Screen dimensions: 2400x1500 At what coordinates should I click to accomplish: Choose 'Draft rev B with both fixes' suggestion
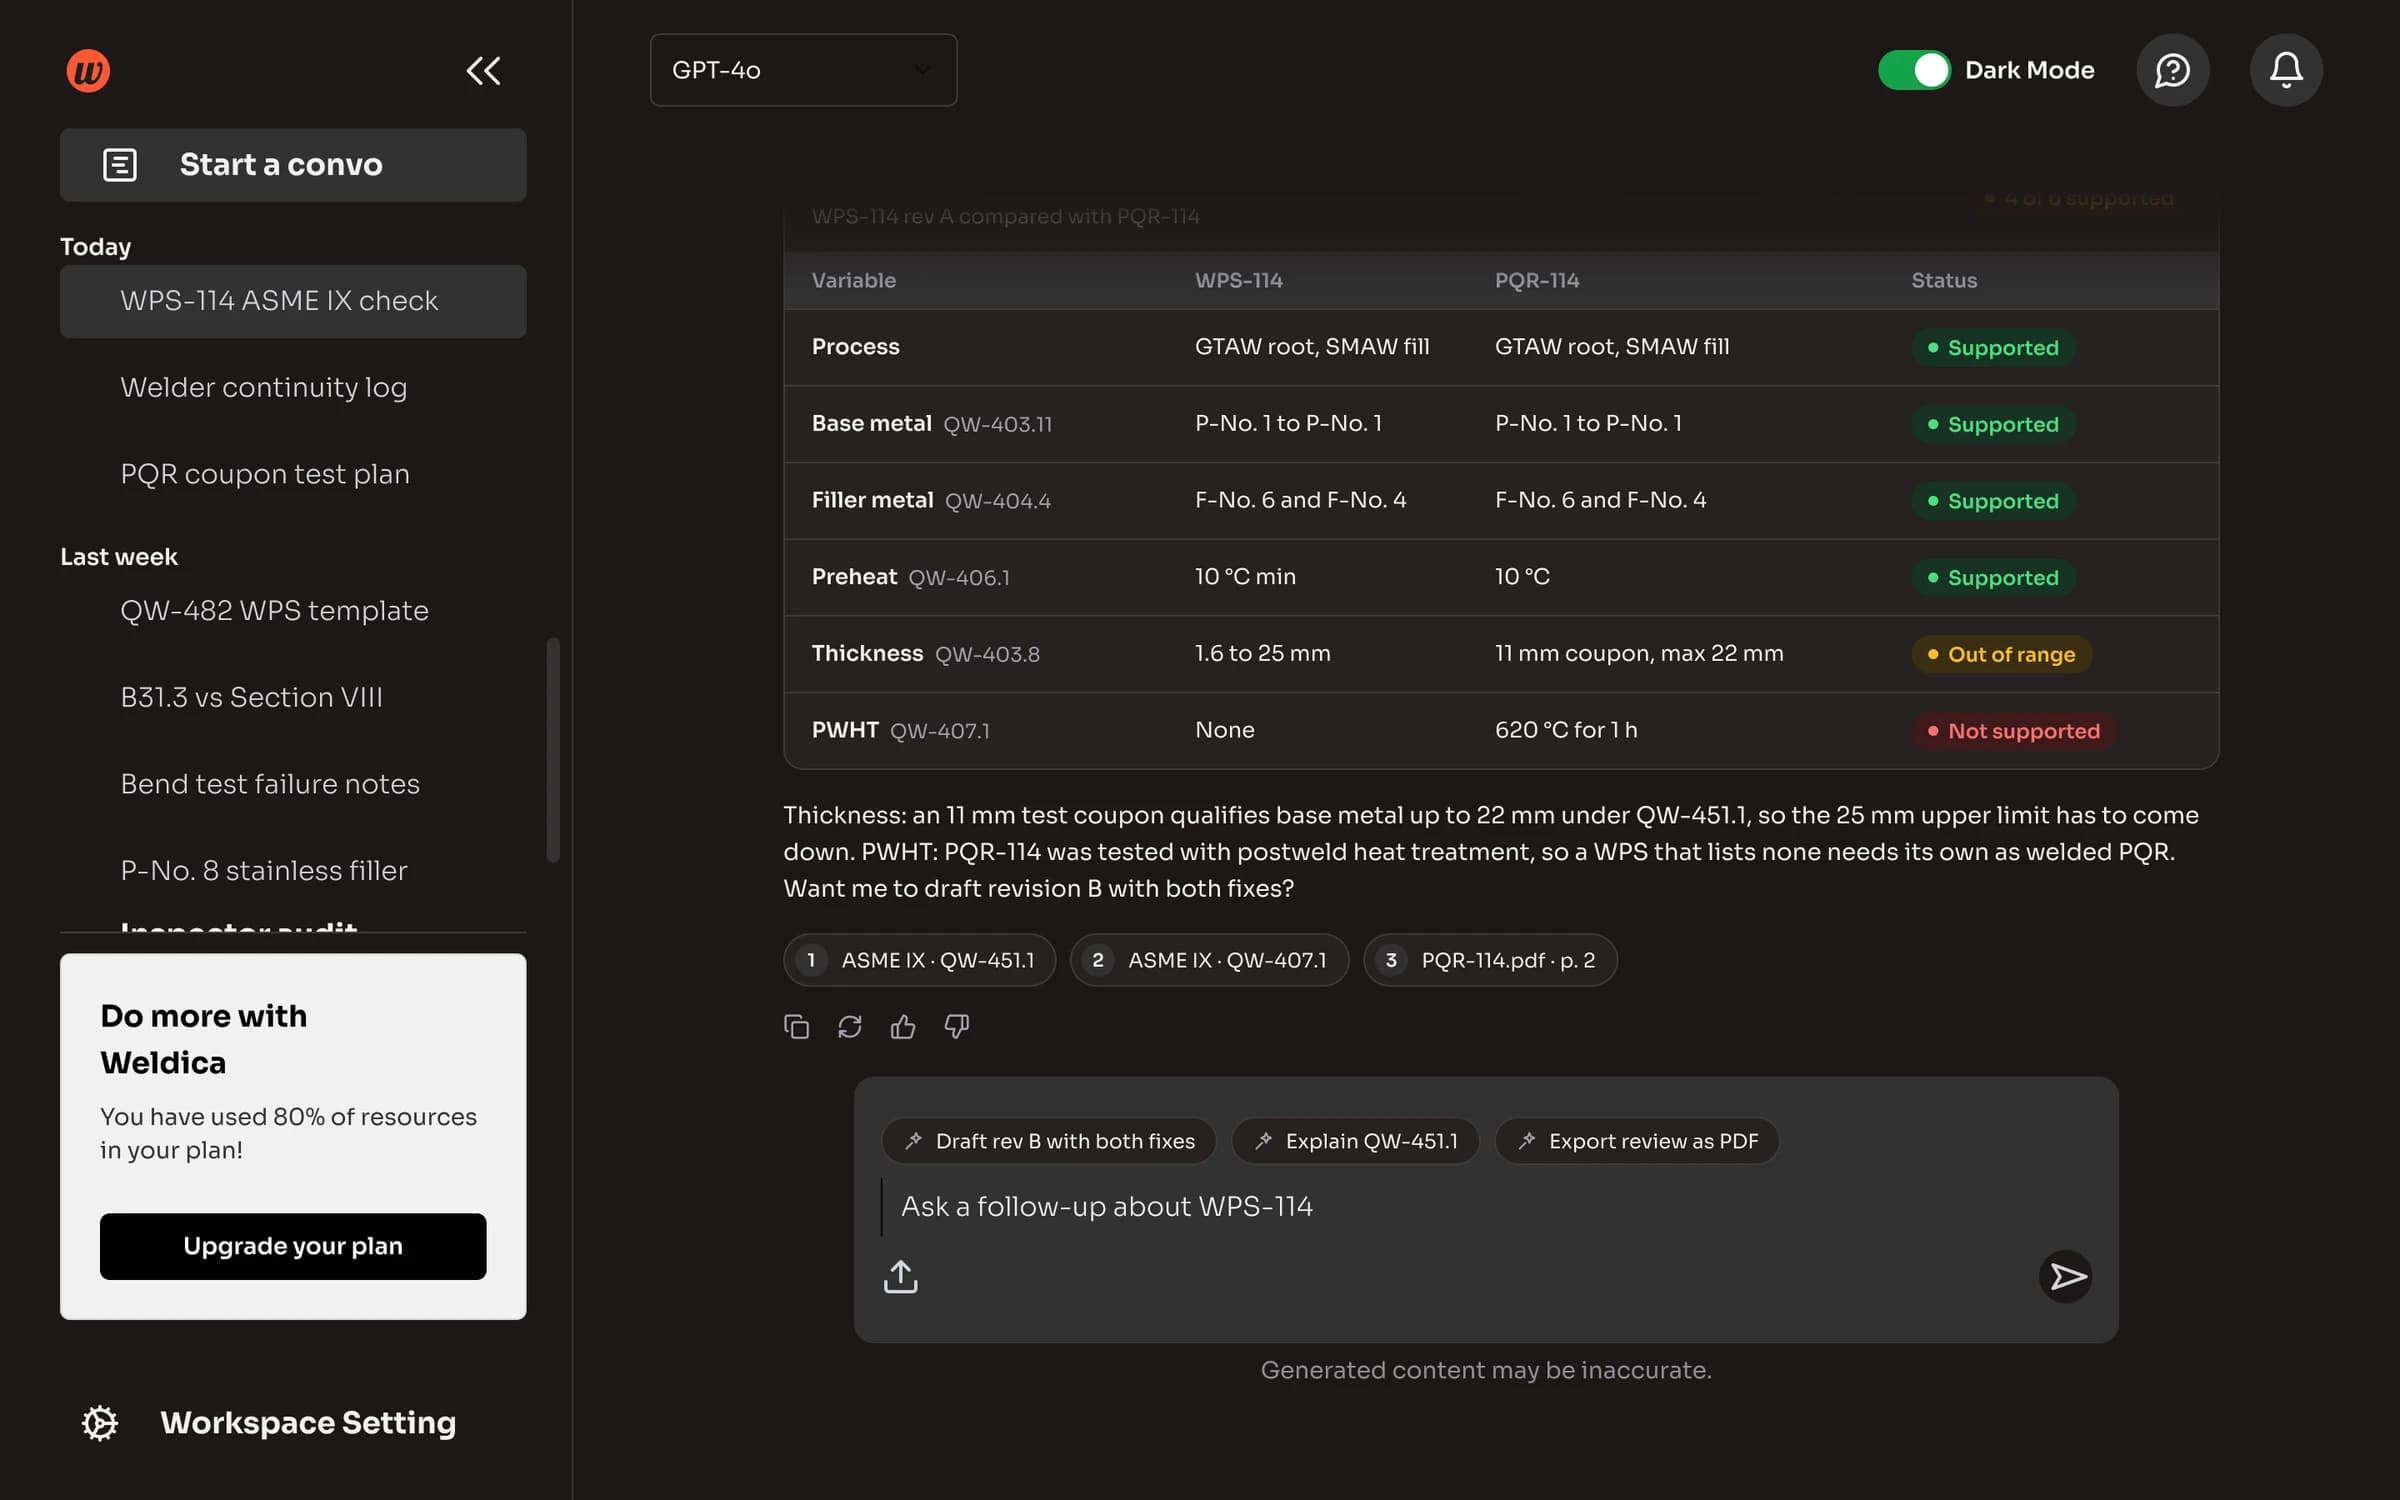1048,1141
